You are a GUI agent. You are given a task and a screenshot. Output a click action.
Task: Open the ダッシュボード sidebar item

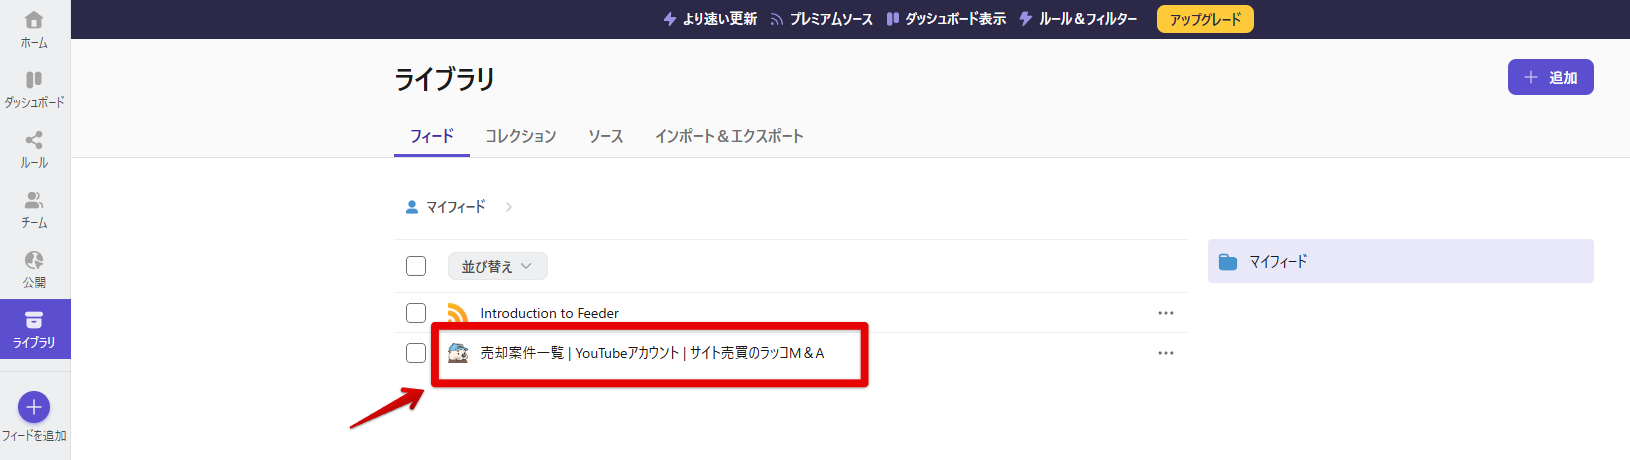pos(34,89)
